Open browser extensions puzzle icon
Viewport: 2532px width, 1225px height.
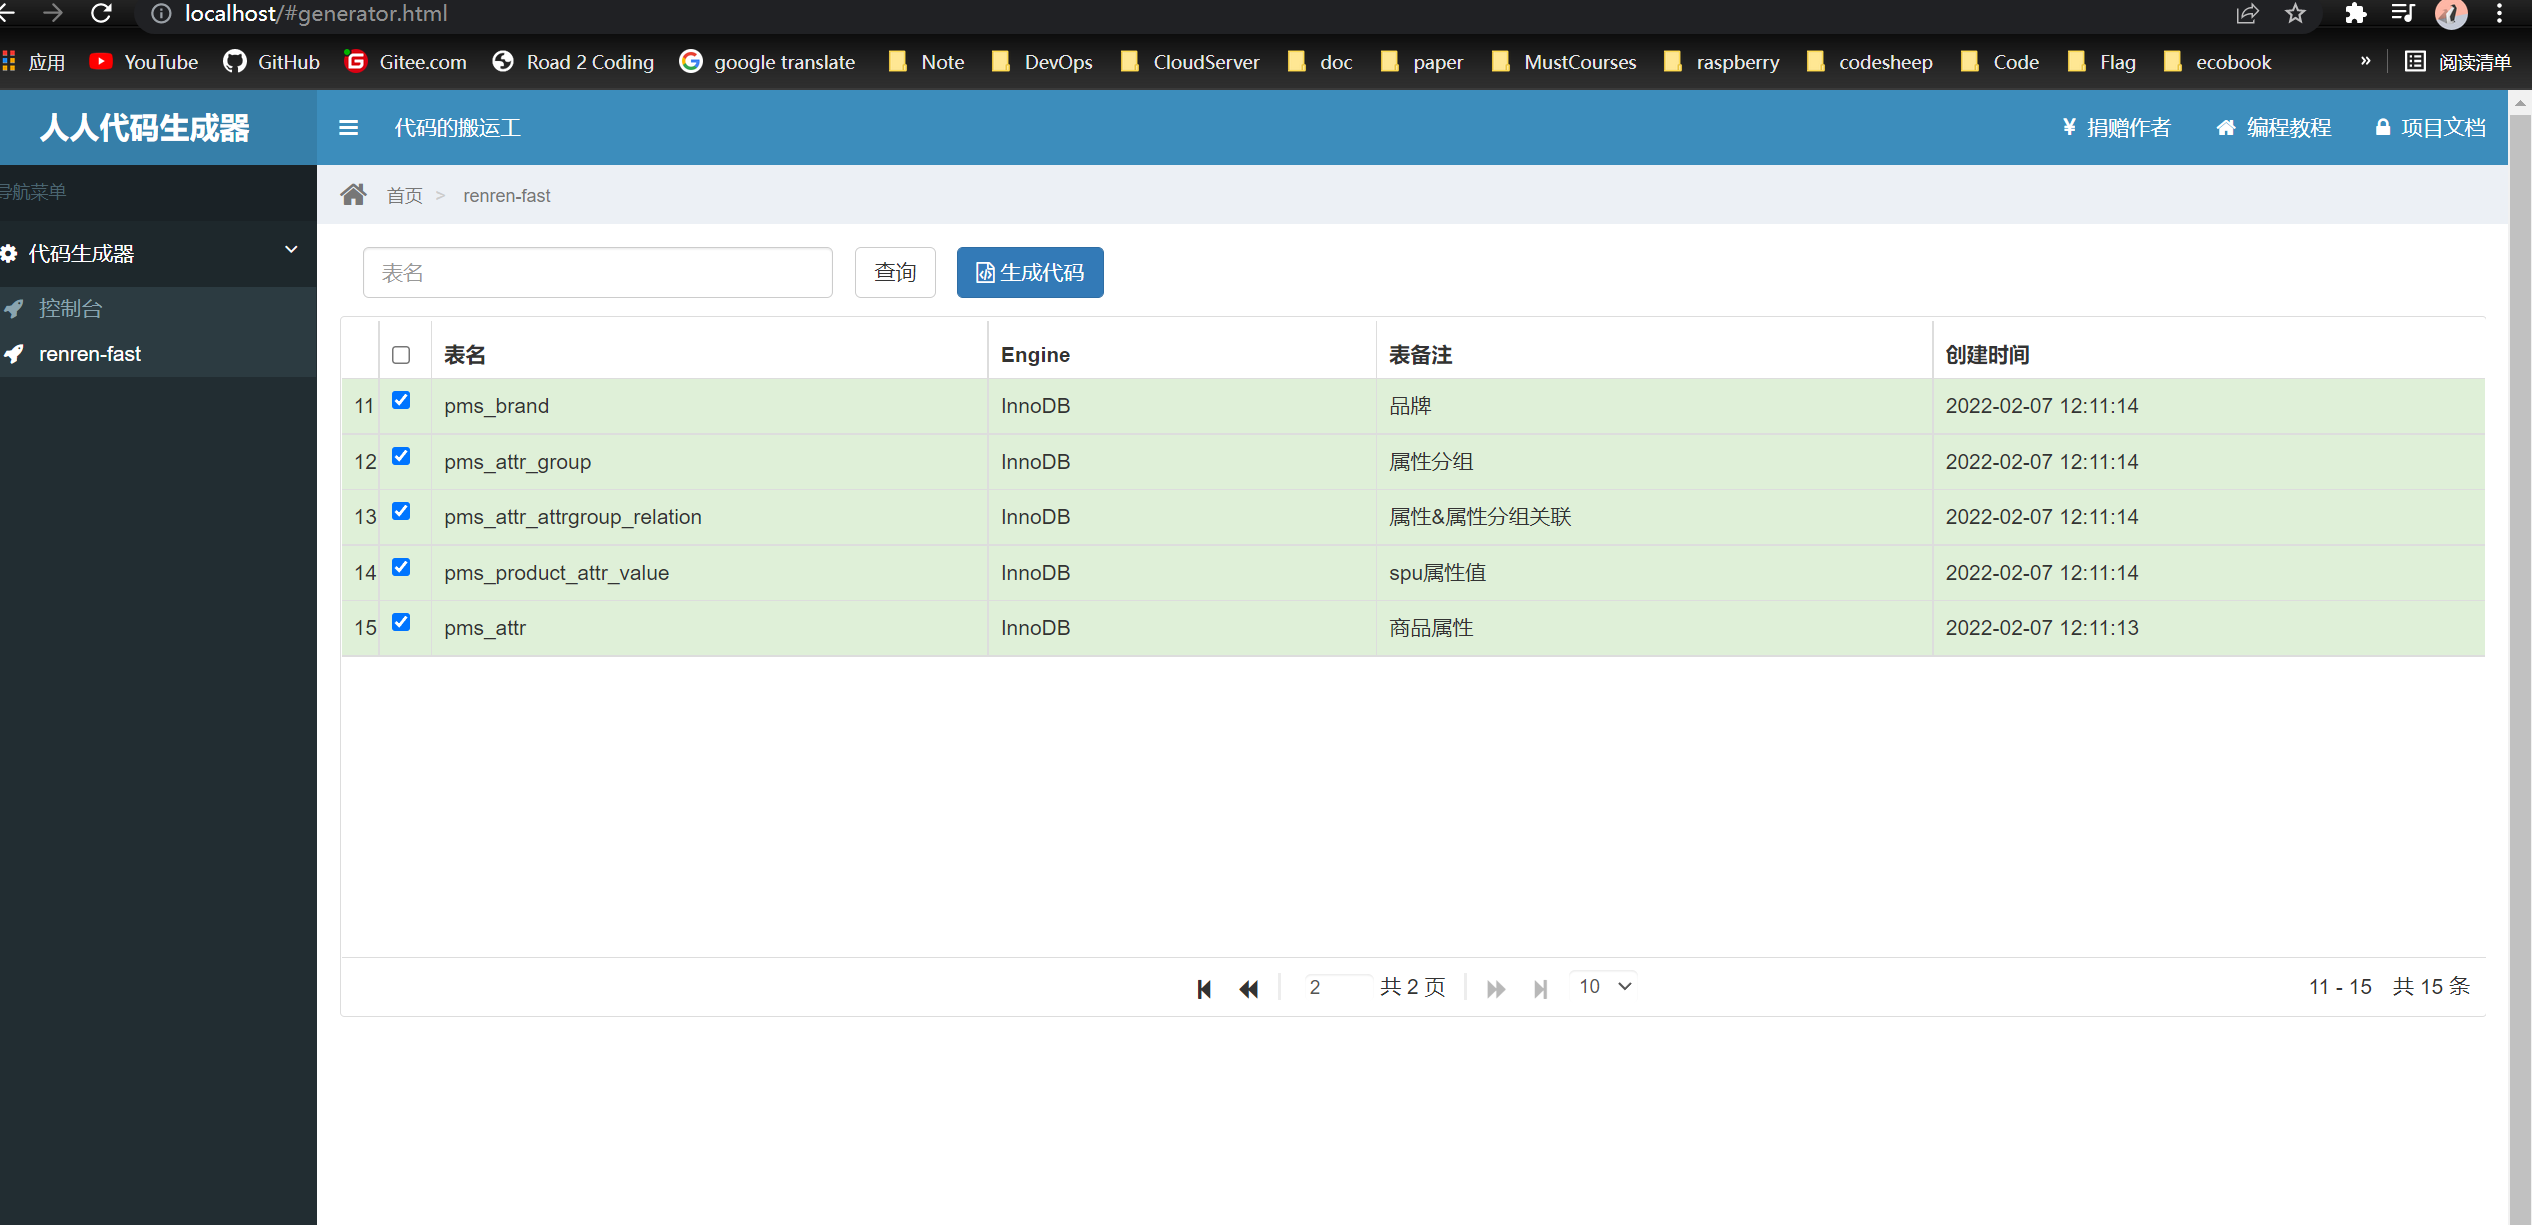click(2355, 14)
